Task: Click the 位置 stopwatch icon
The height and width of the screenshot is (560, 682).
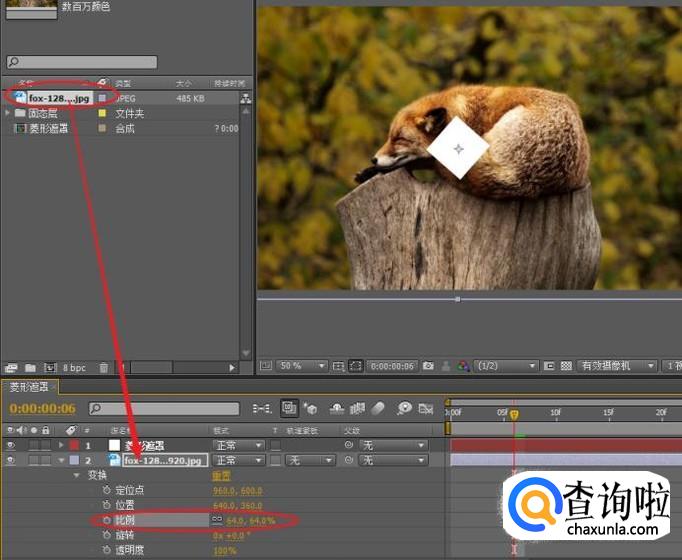Action: [106, 505]
